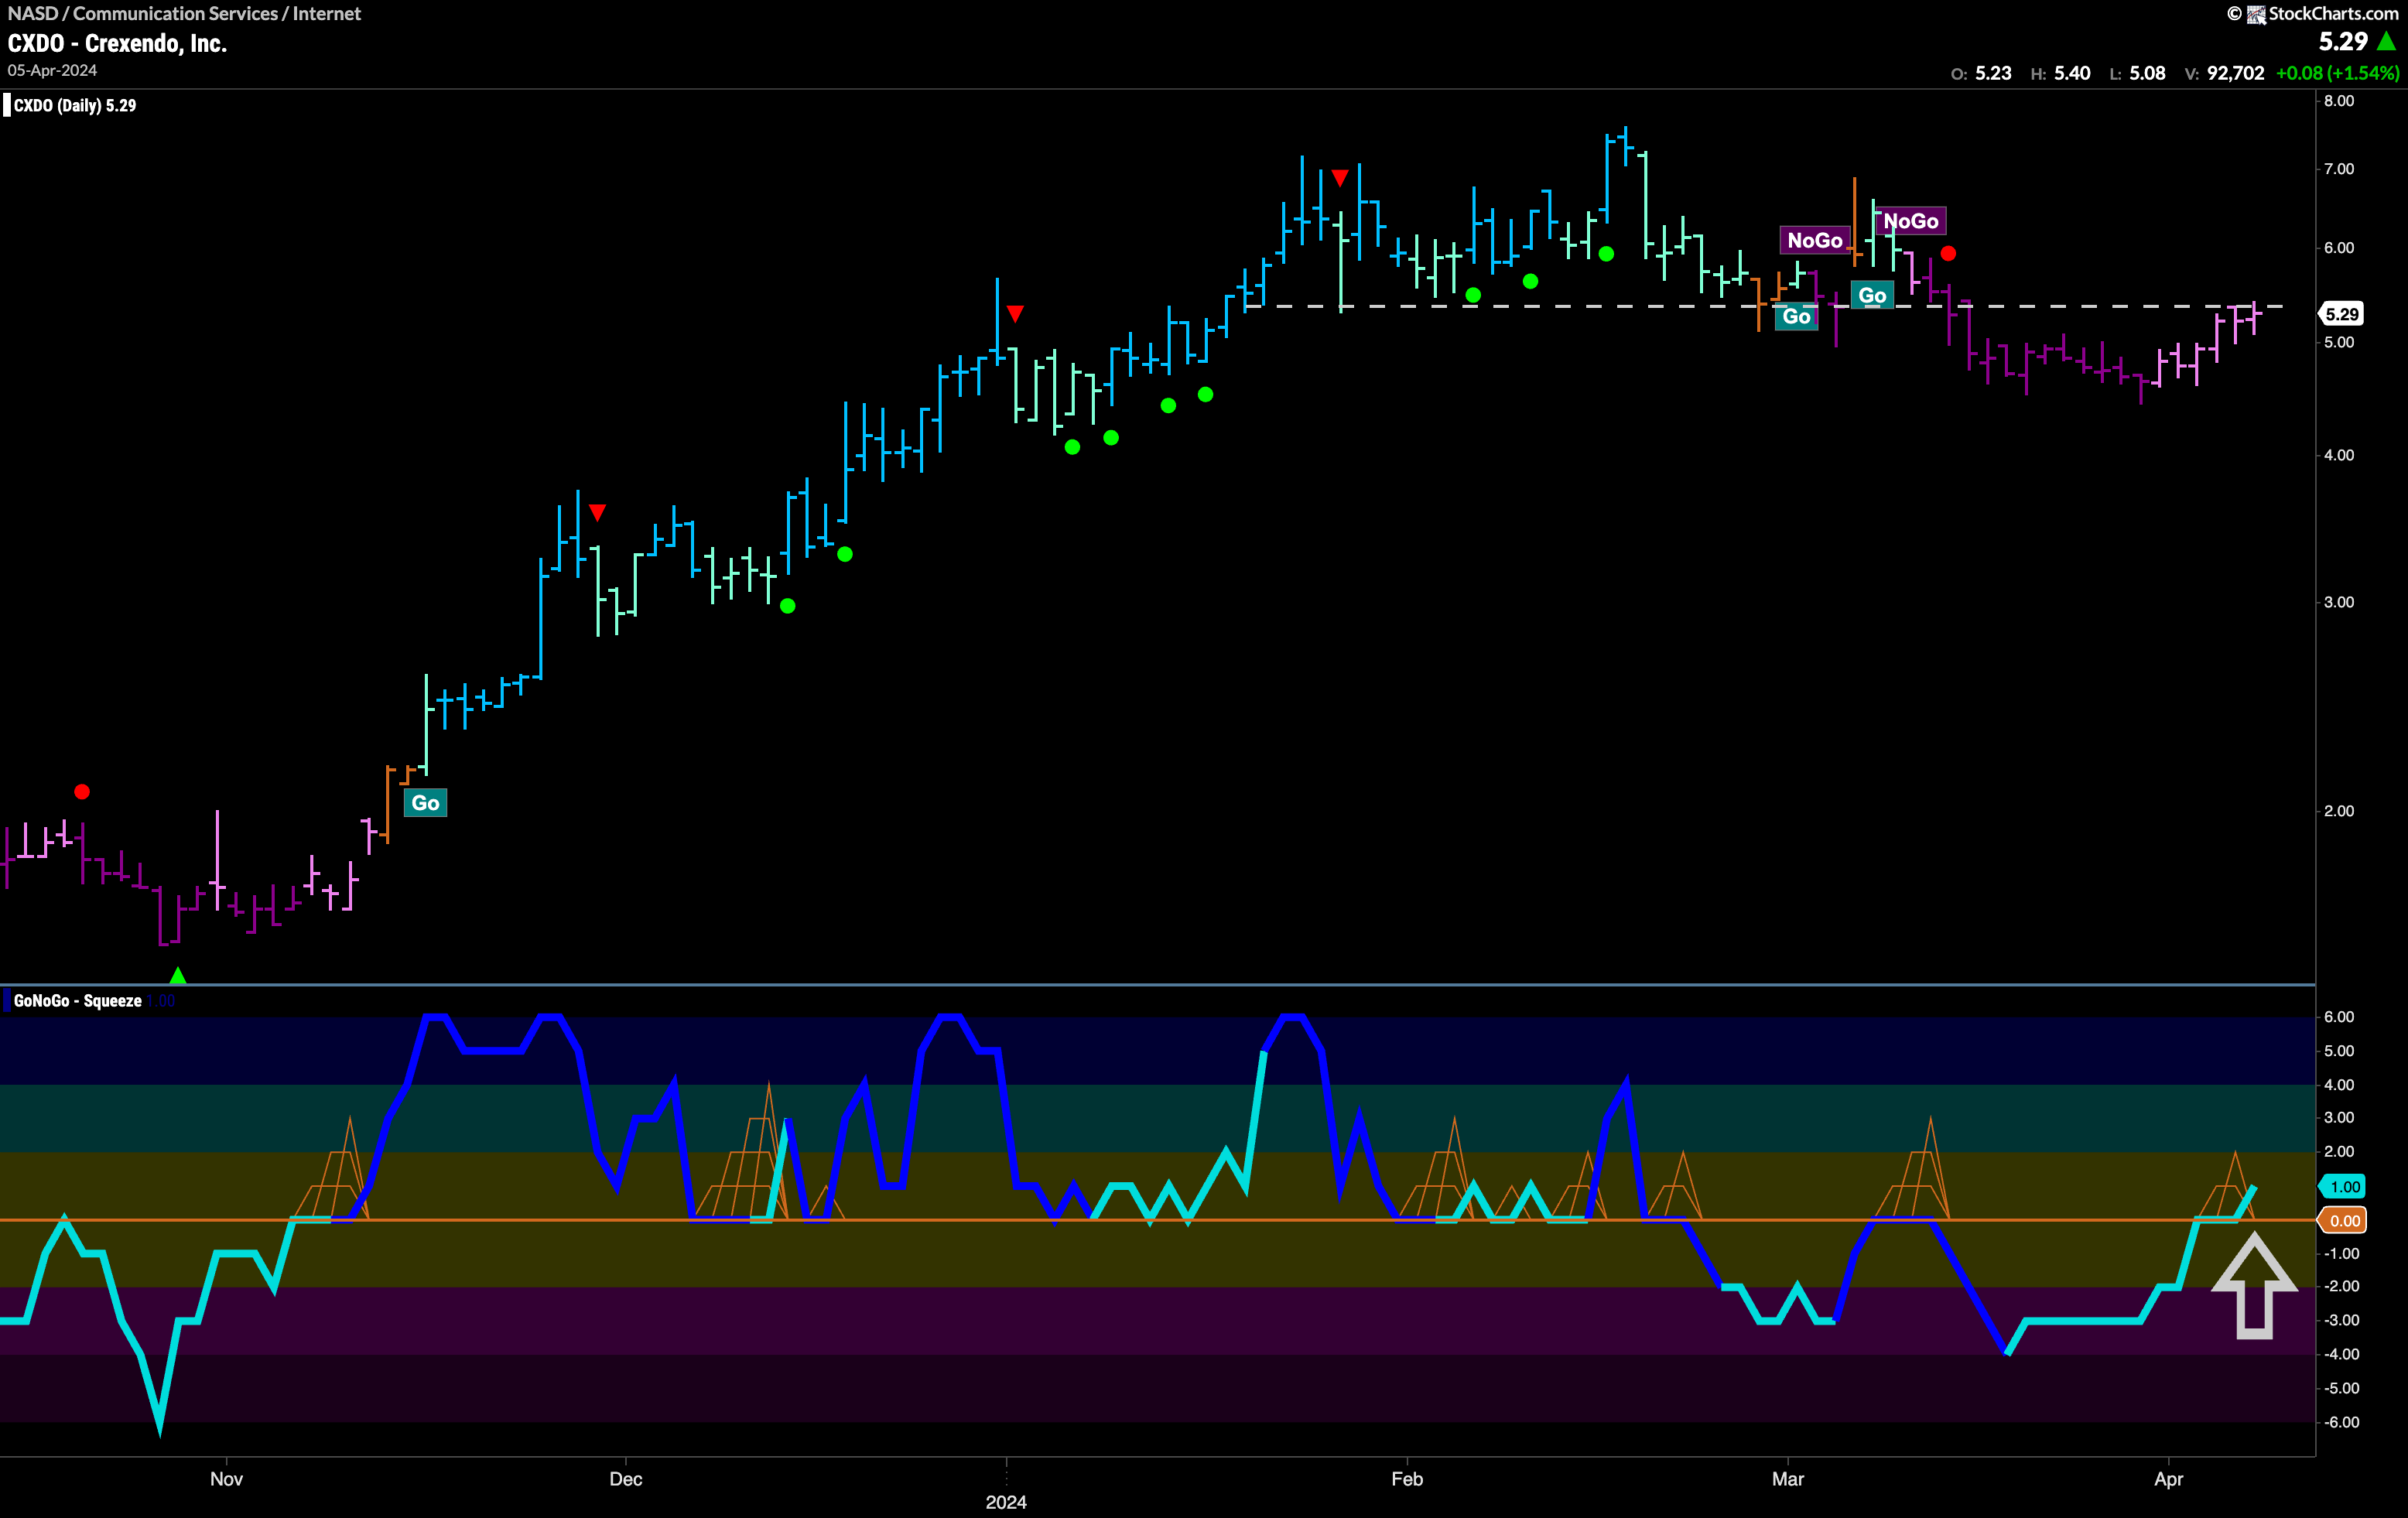Click the 1.00 oscillator value tag
This screenshot has height=1518, width=2408.
(x=2344, y=1187)
